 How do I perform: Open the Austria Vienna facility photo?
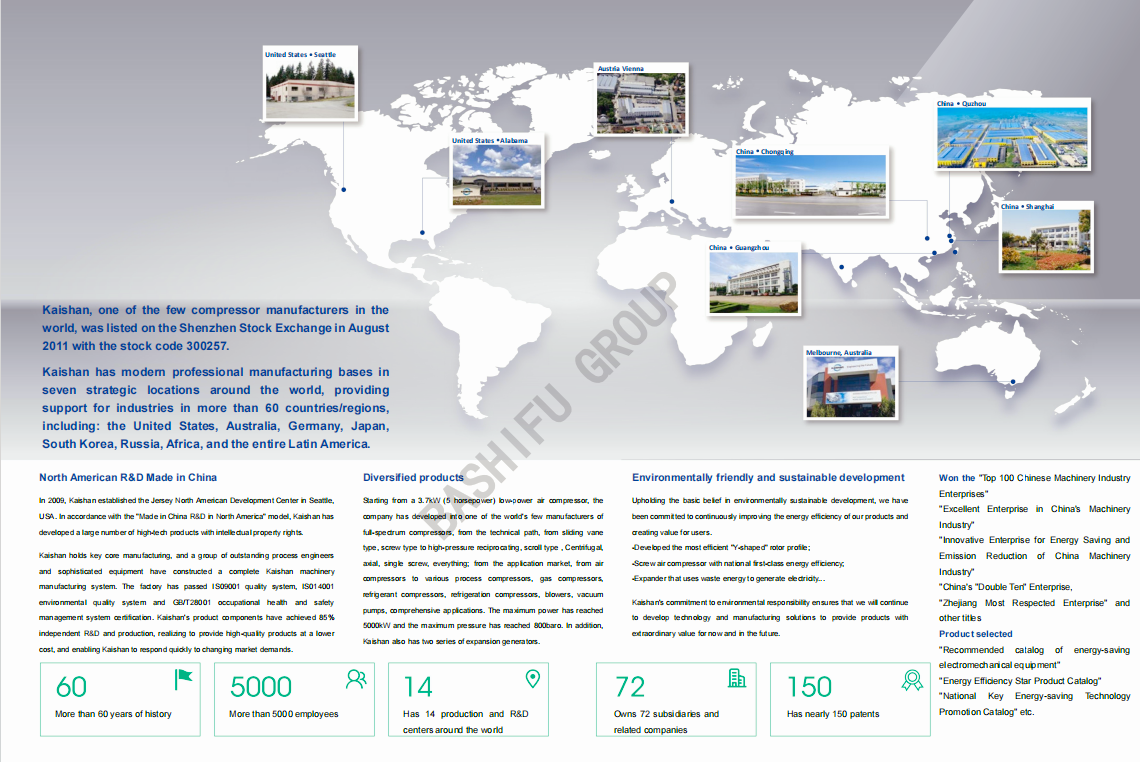click(641, 103)
